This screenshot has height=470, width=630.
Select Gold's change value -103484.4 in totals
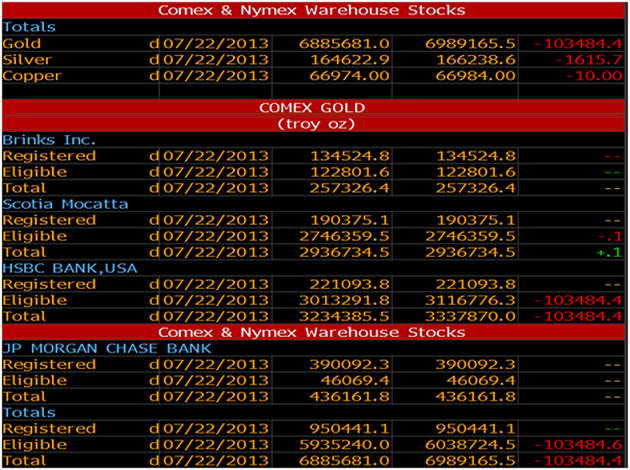pyautogui.click(x=578, y=43)
